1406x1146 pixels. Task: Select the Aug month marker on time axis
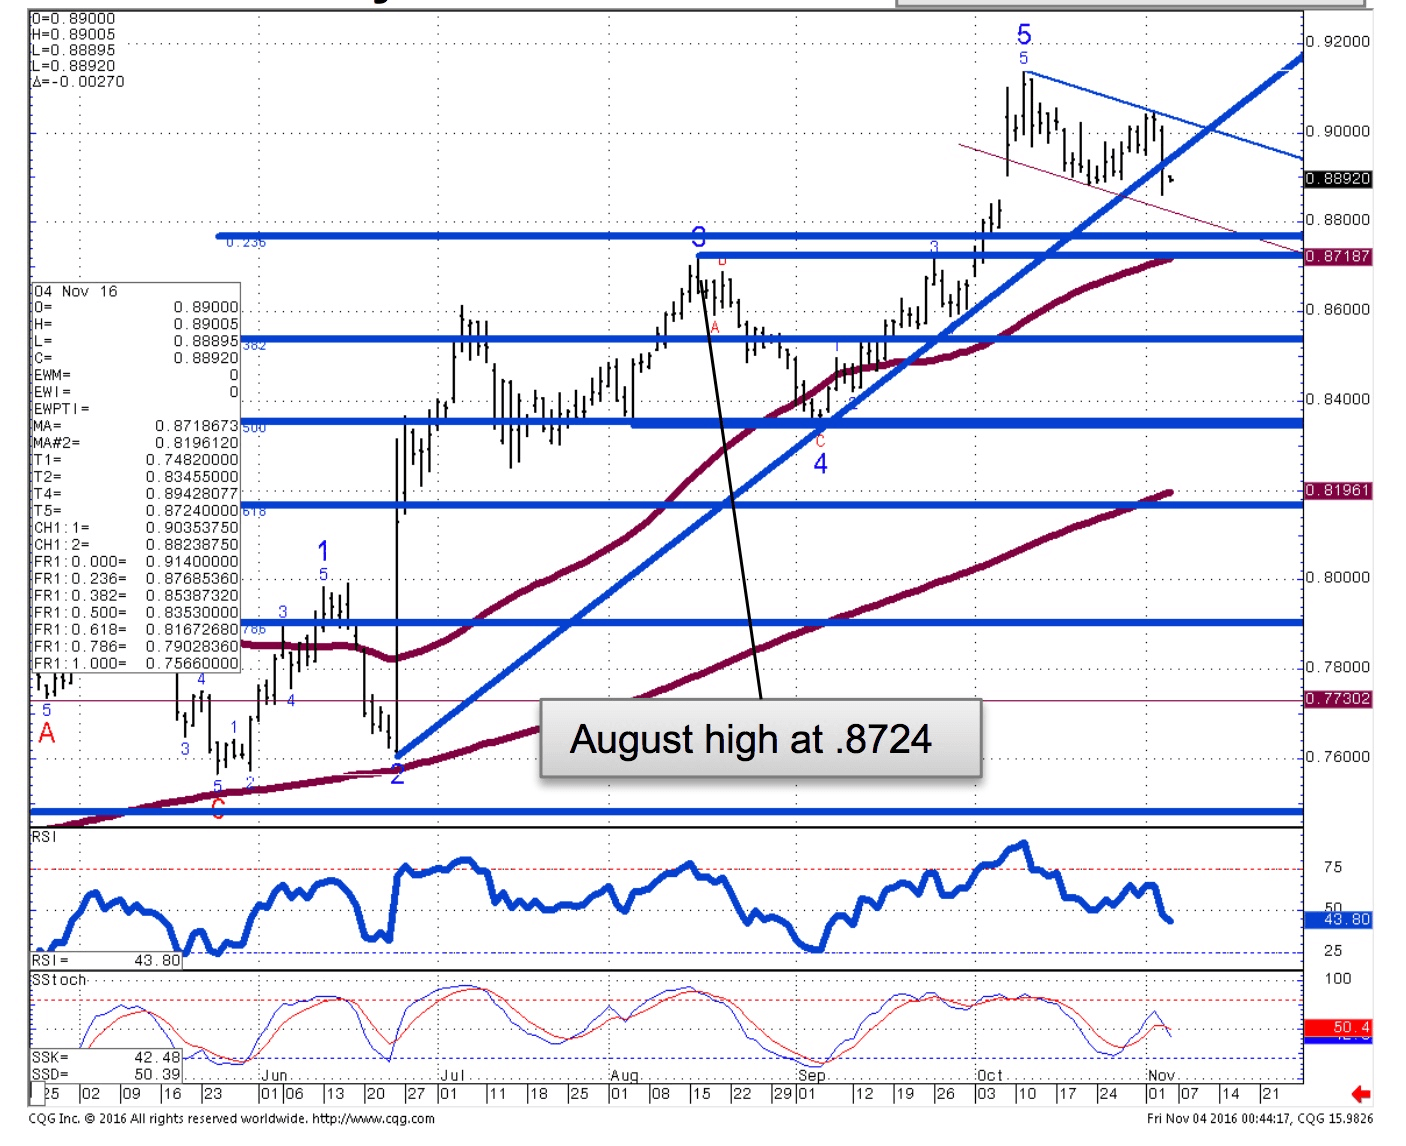click(623, 1075)
